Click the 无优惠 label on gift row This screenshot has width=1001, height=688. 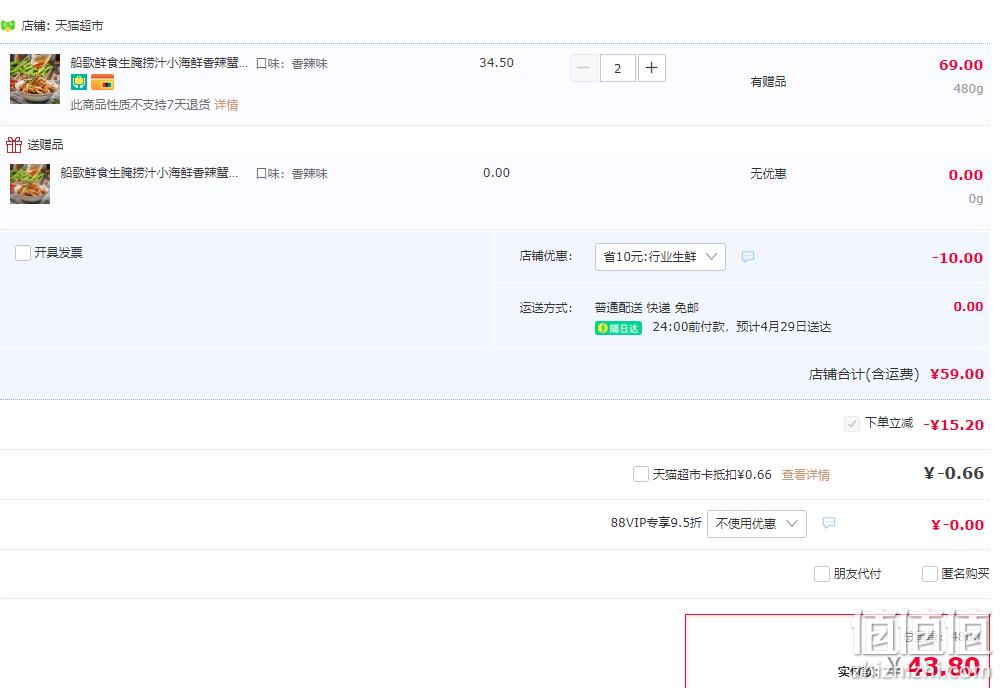[x=768, y=174]
